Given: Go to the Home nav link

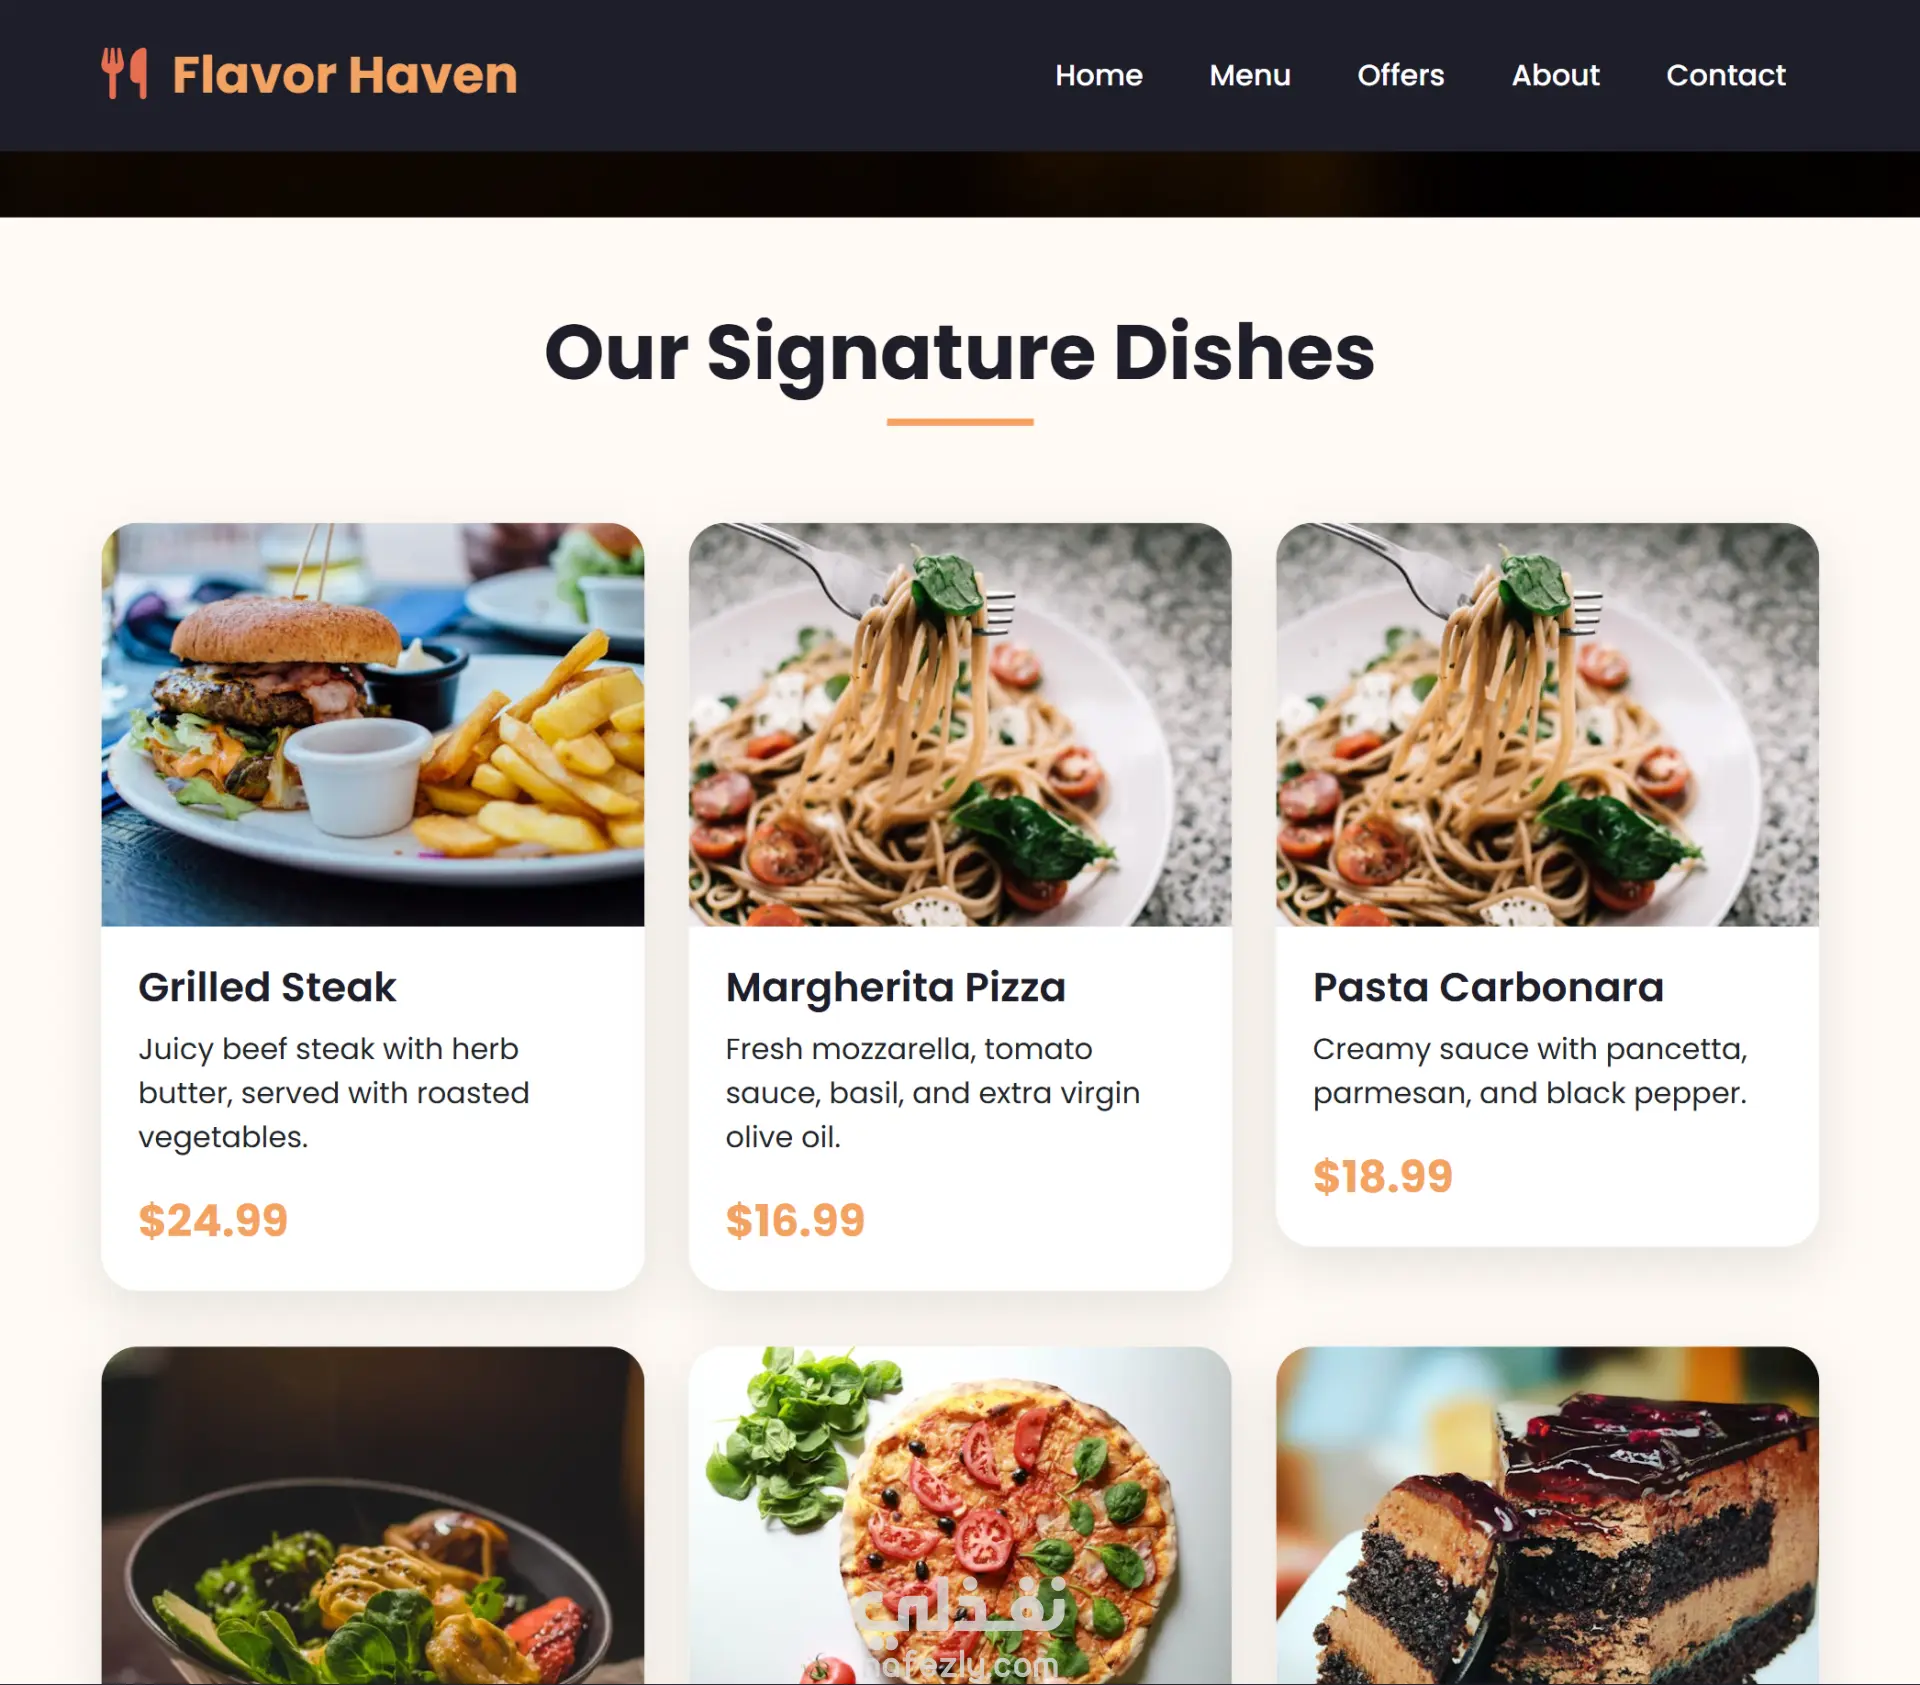Looking at the screenshot, I should click(x=1098, y=75).
